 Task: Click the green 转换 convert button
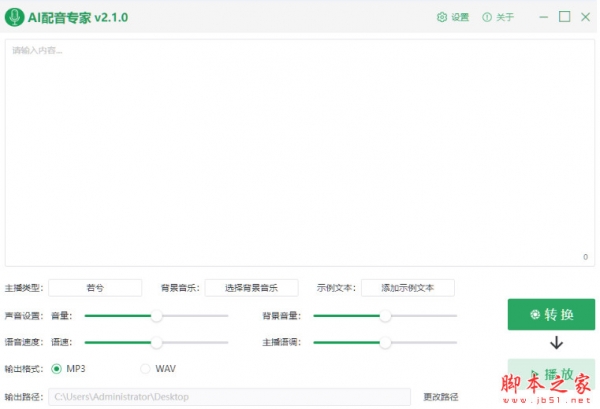(x=551, y=314)
